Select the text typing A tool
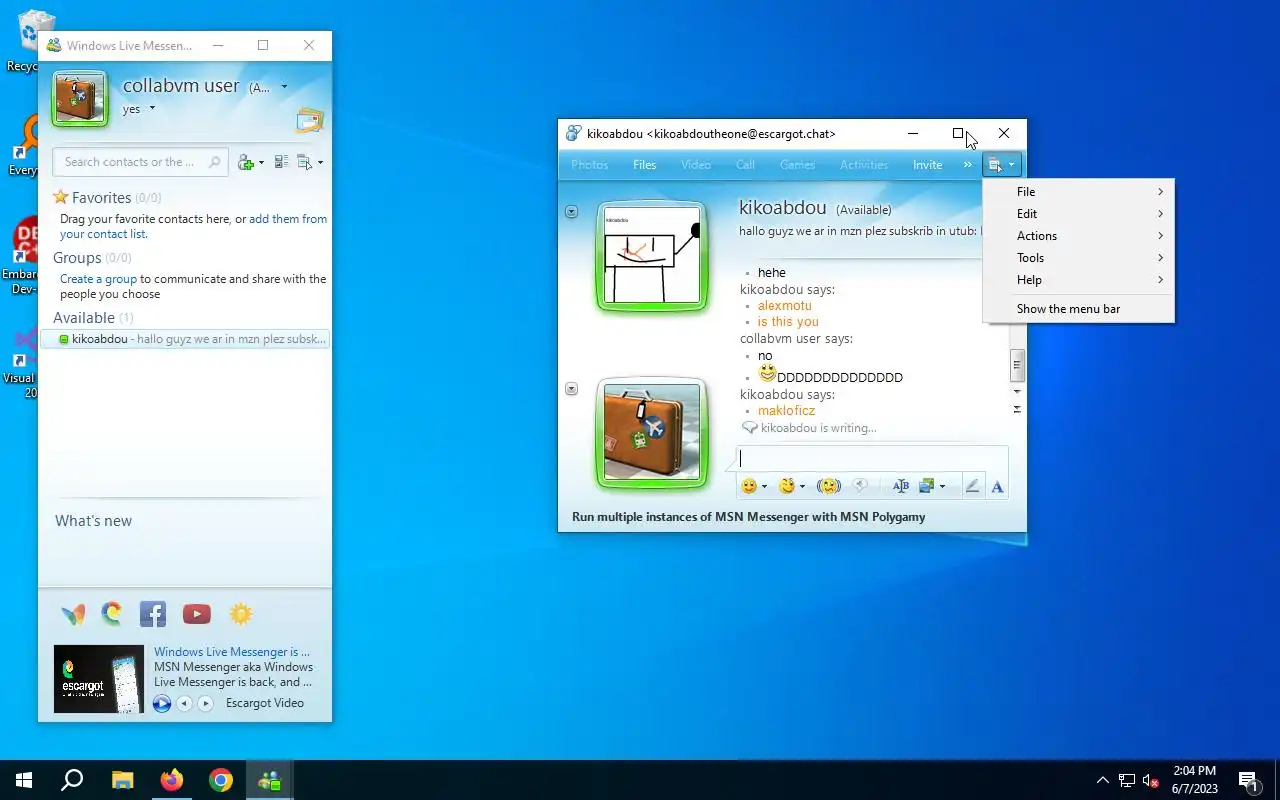1280x800 pixels. [x=997, y=486]
